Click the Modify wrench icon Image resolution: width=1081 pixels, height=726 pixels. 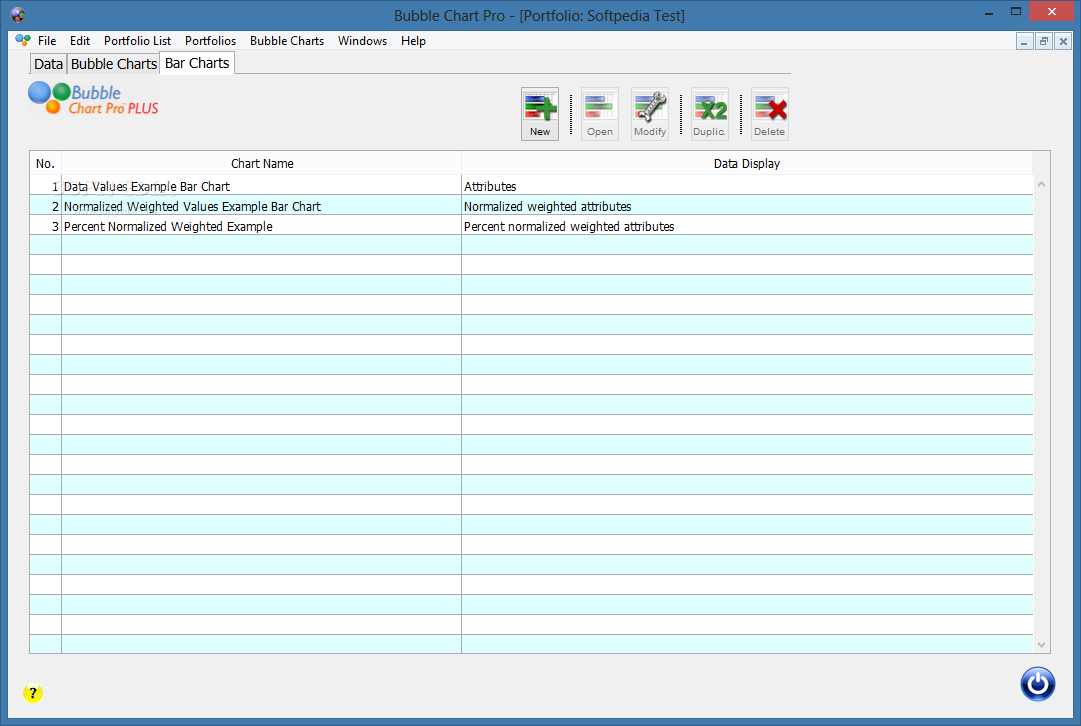coord(650,114)
